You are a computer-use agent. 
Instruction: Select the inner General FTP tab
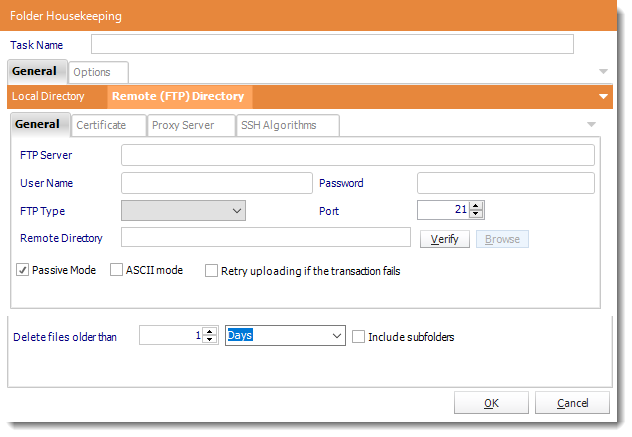click(x=40, y=125)
